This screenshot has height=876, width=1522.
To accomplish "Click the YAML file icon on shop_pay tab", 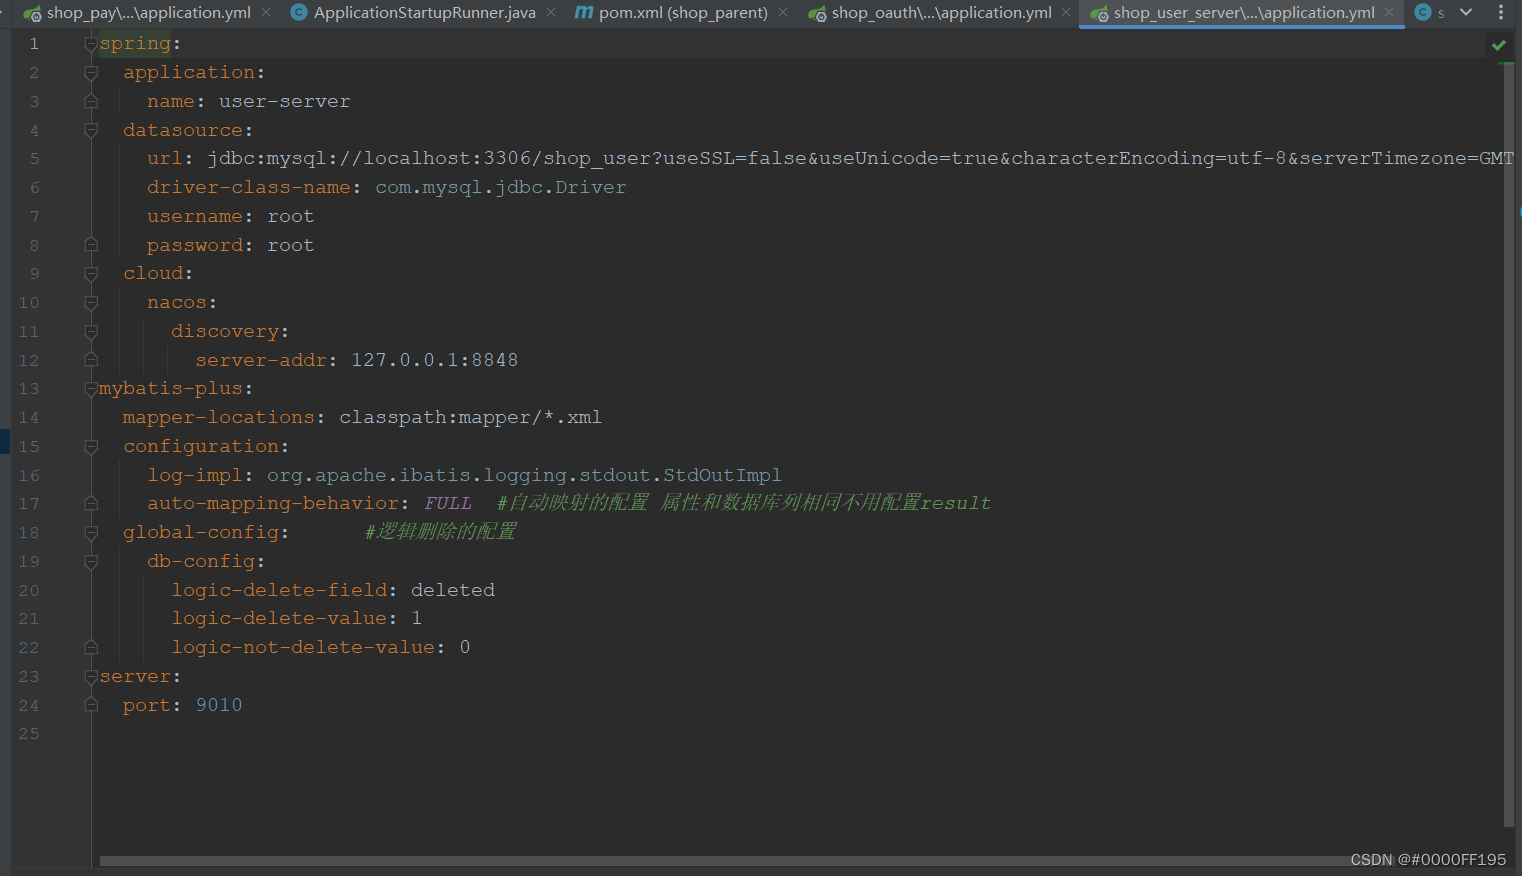I will [30, 13].
